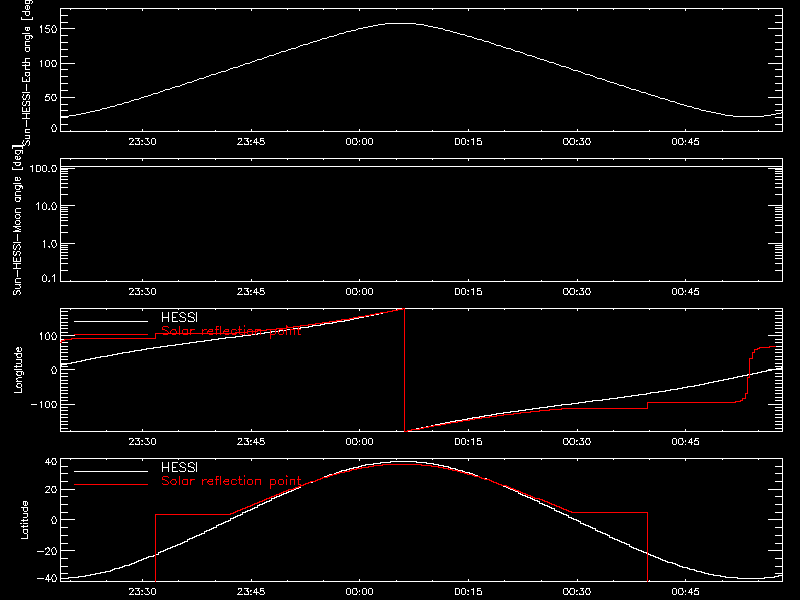Image resolution: width=800 pixels, height=600 pixels.
Task: Click 00:15 label under the Latitude plot
Action: pyautogui.click(x=468, y=591)
